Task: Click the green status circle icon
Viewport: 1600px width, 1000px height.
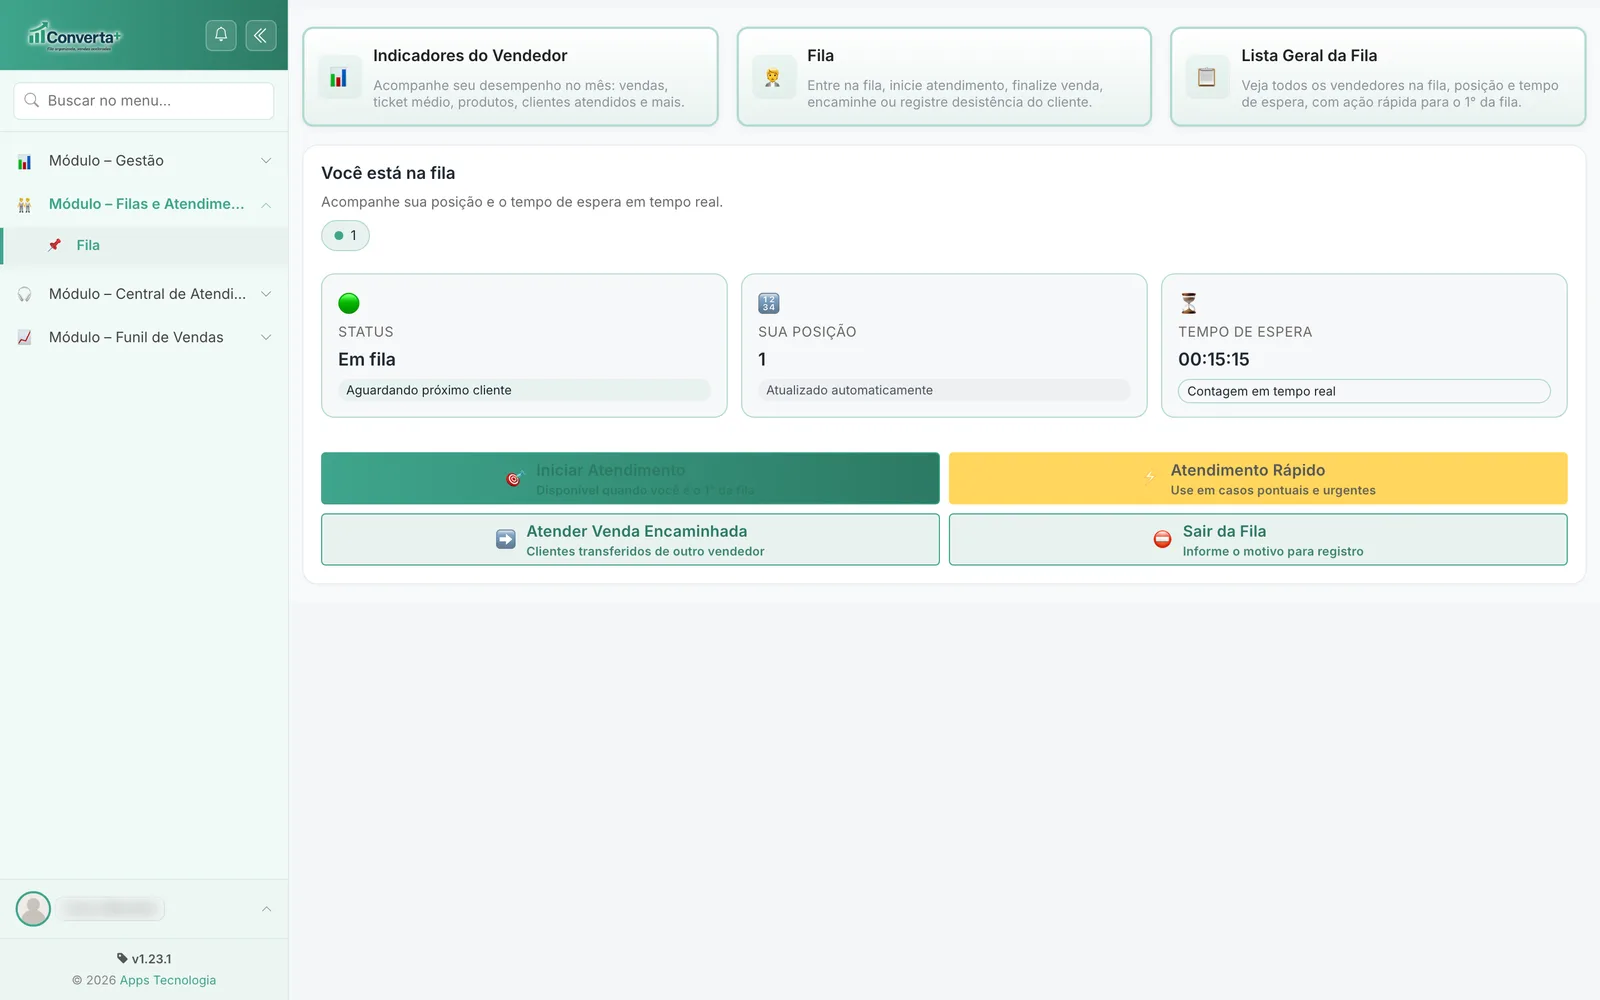Action: tap(349, 303)
